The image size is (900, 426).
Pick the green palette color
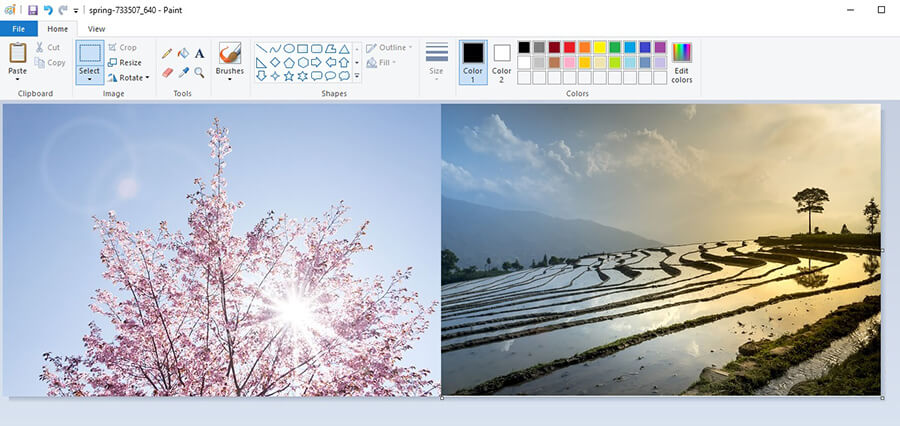[x=615, y=47]
